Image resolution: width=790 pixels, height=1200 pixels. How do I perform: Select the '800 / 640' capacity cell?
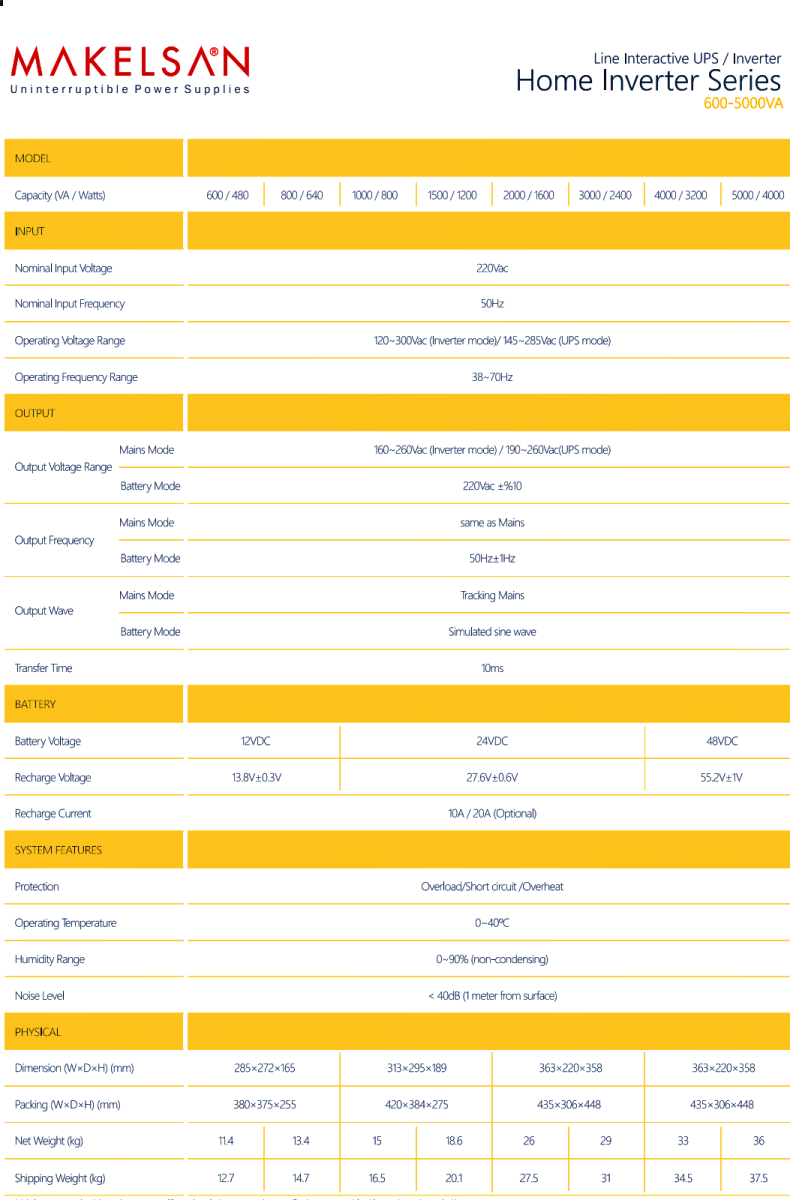302,195
